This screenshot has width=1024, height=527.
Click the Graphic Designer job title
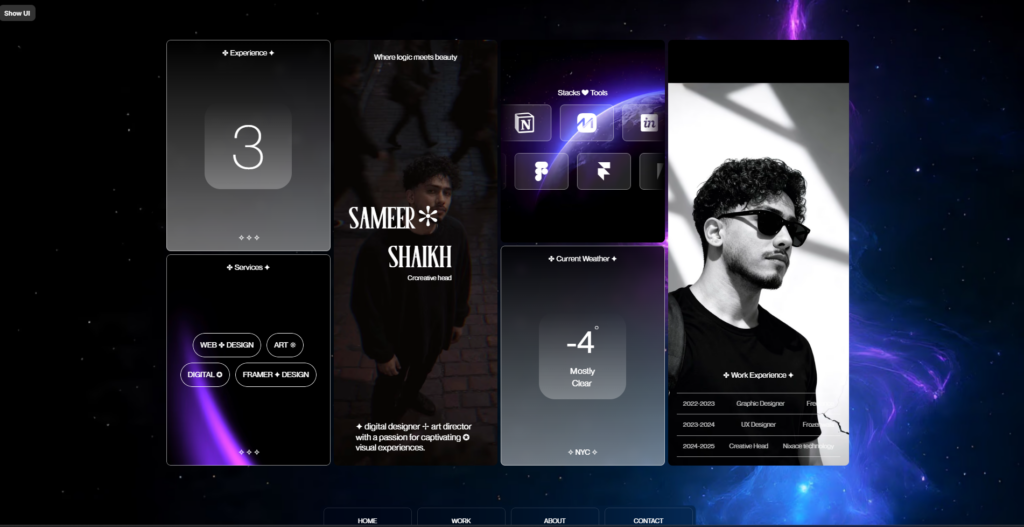pyautogui.click(x=760, y=404)
